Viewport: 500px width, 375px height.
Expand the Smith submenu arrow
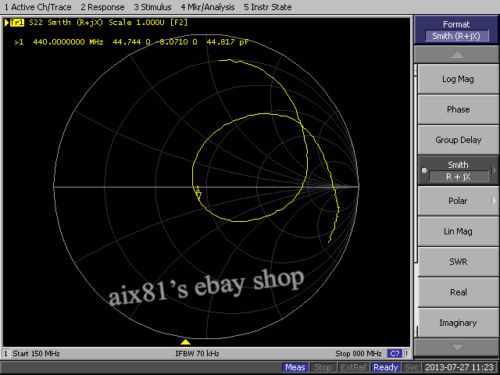[x=493, y=170]
